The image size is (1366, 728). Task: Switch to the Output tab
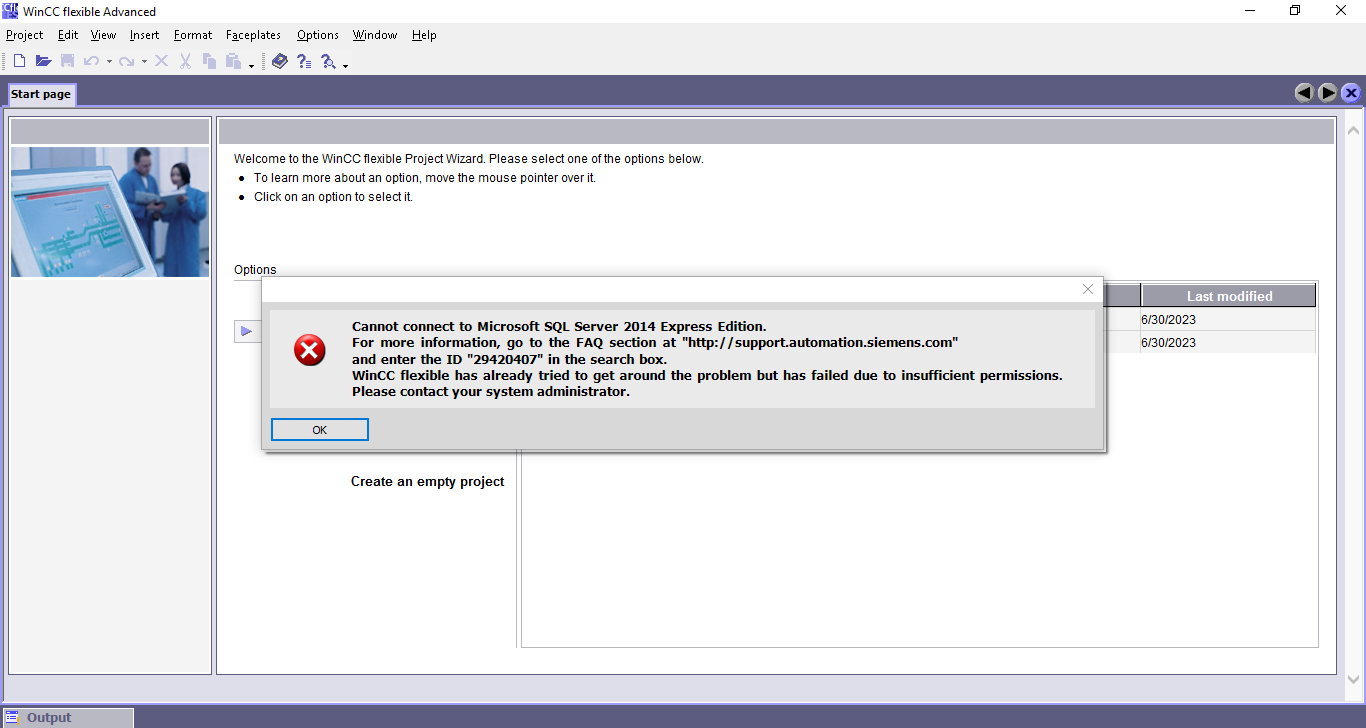point(67,717)
